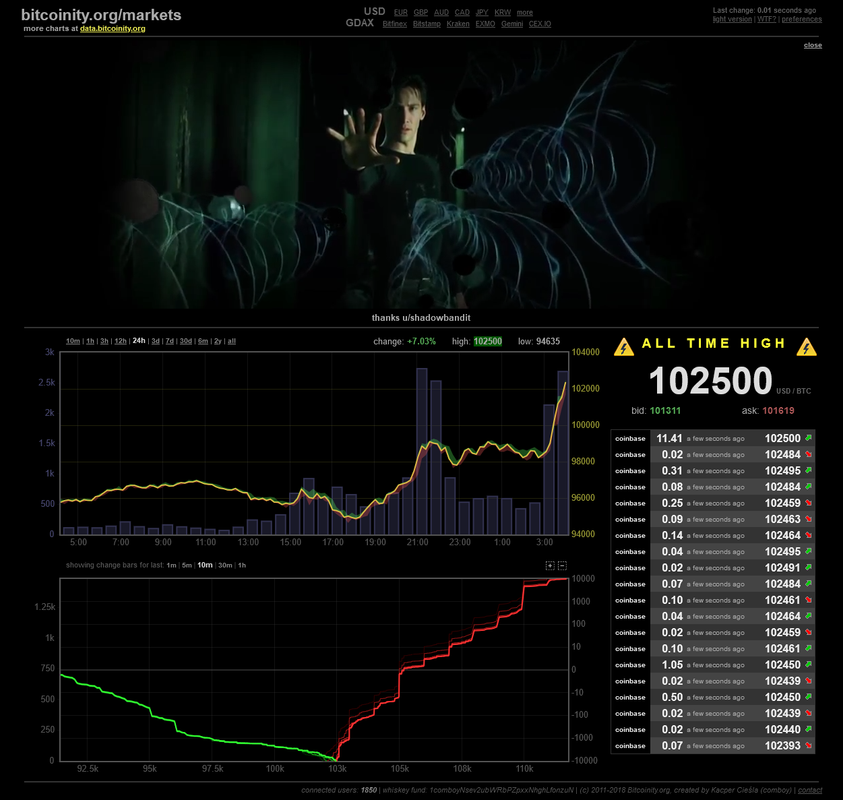Open the light version link
Viewport: 843px width, 800px height.
click(x=732, y=19)
